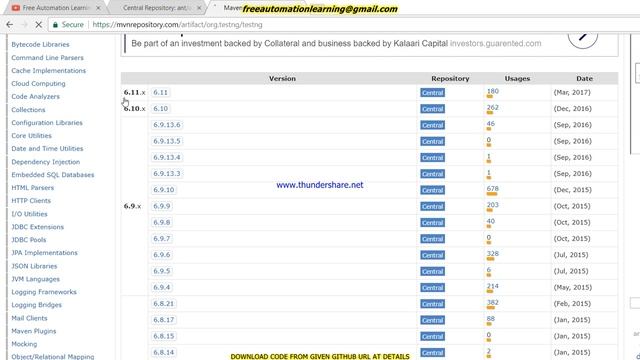
Task: Select TestNG version 6.9.13.4
Action: click(x=167, y=158)
